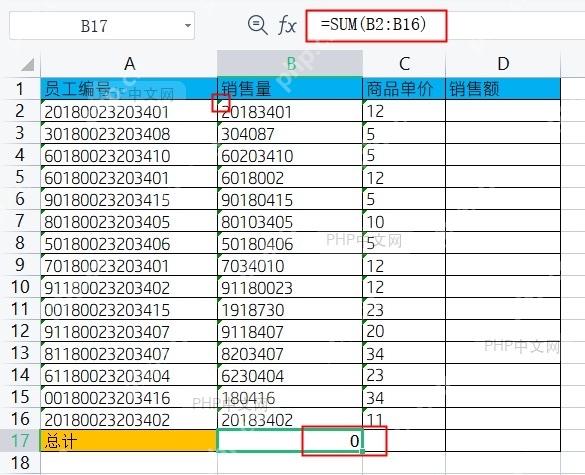Select sales cell 6230404
The image size is (585, 475).
(x=290, y=375)
